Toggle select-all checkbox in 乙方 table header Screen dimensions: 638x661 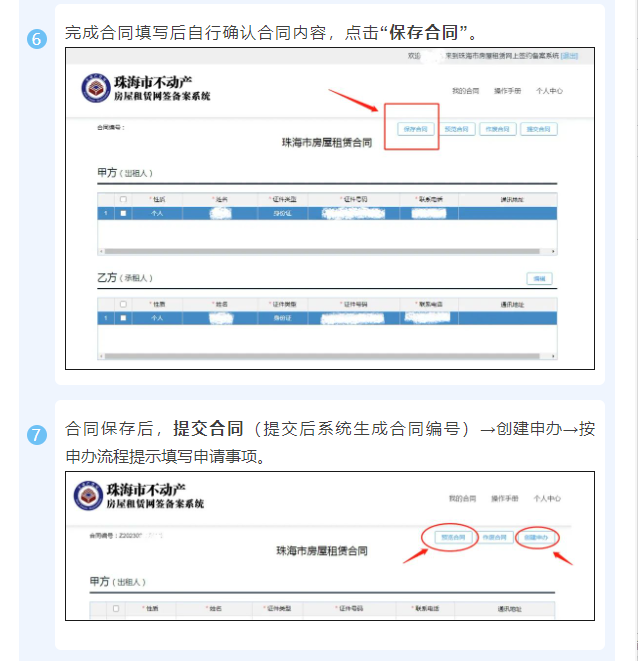tap(123, 304)
